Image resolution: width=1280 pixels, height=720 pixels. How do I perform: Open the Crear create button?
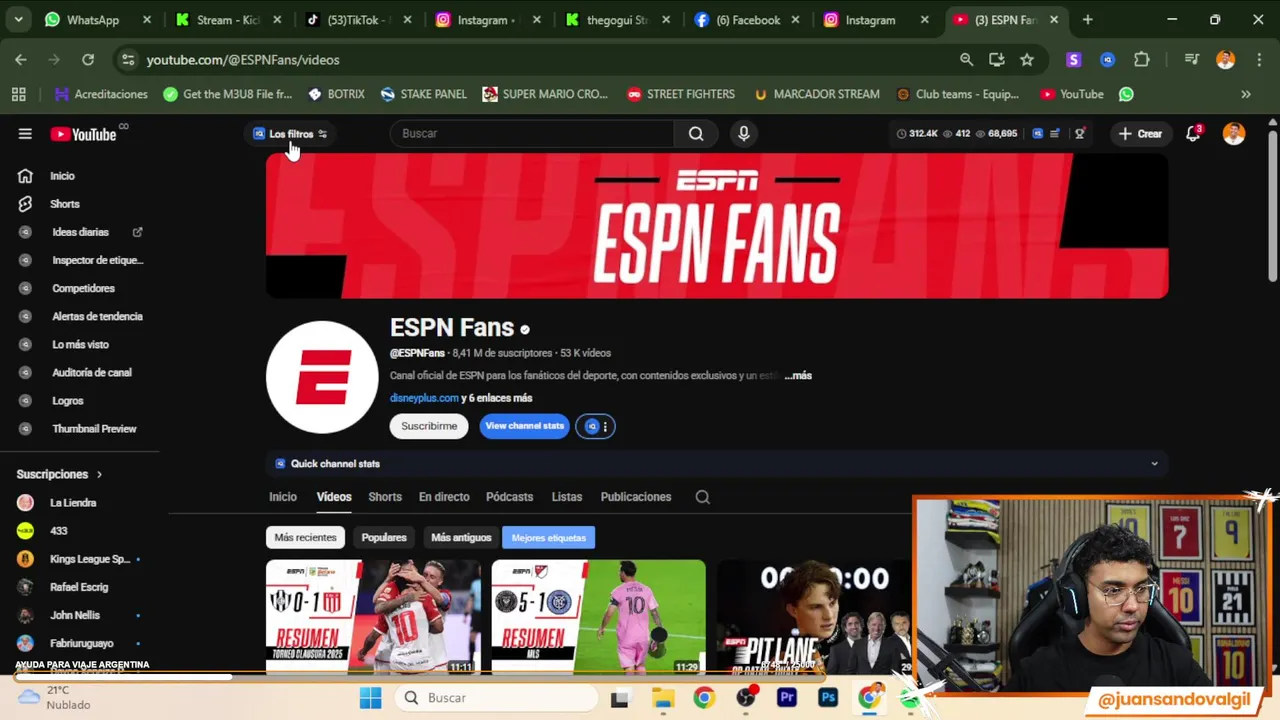(1140, 134)
